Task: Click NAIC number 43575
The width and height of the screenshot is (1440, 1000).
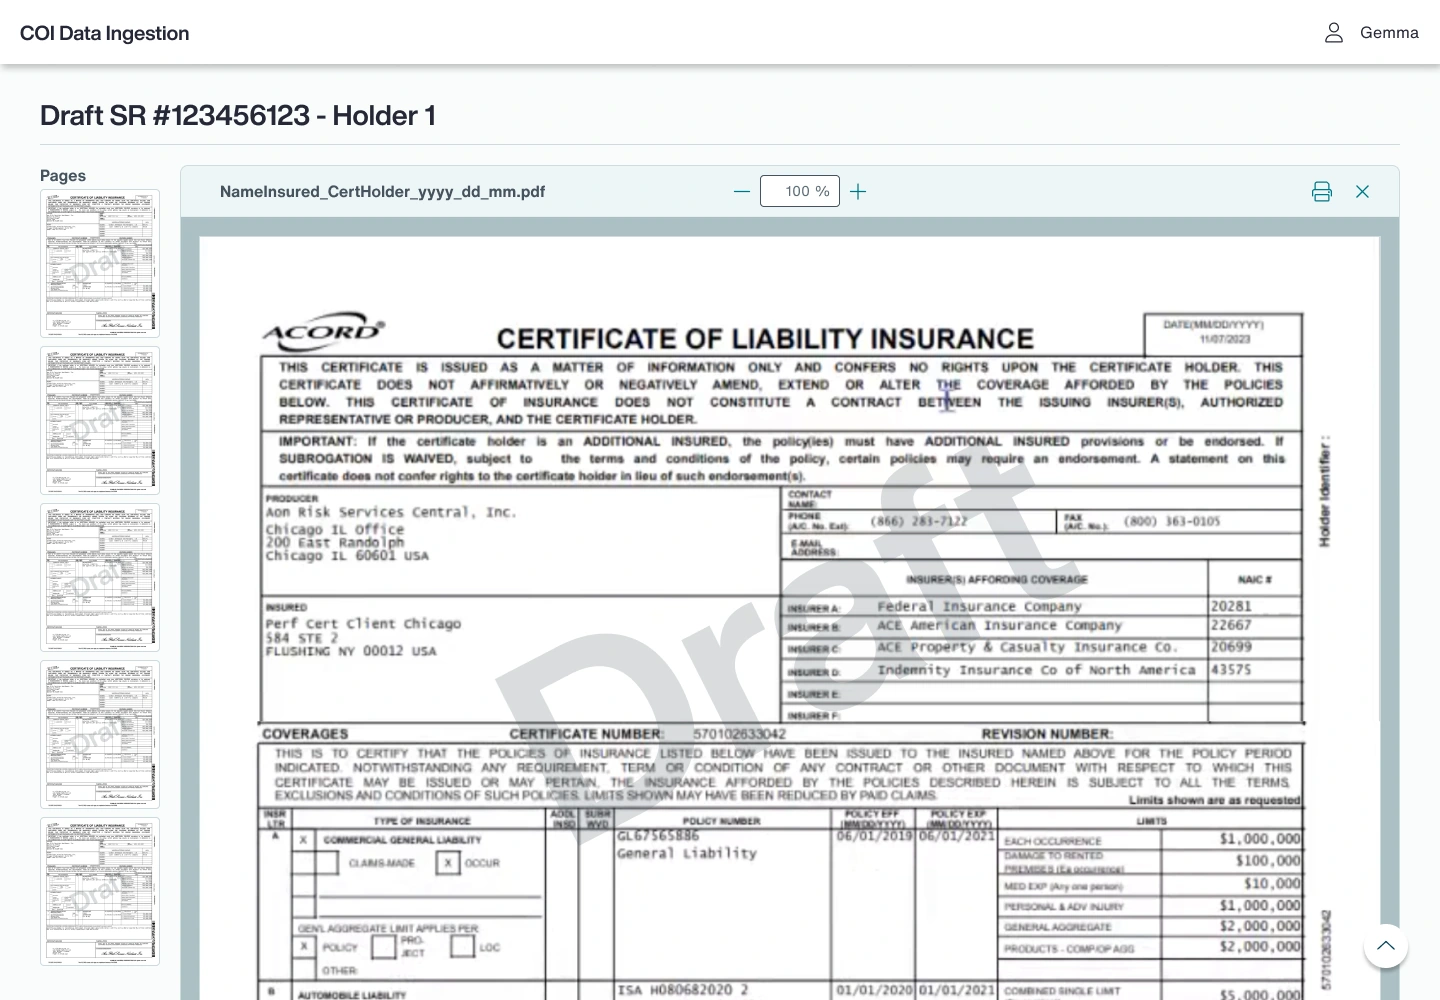Action: (1231, 670)
